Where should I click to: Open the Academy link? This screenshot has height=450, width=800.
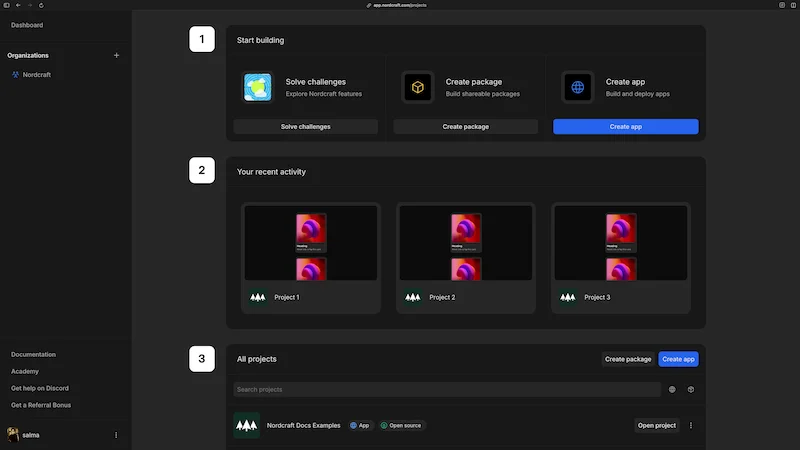point(24,371)
